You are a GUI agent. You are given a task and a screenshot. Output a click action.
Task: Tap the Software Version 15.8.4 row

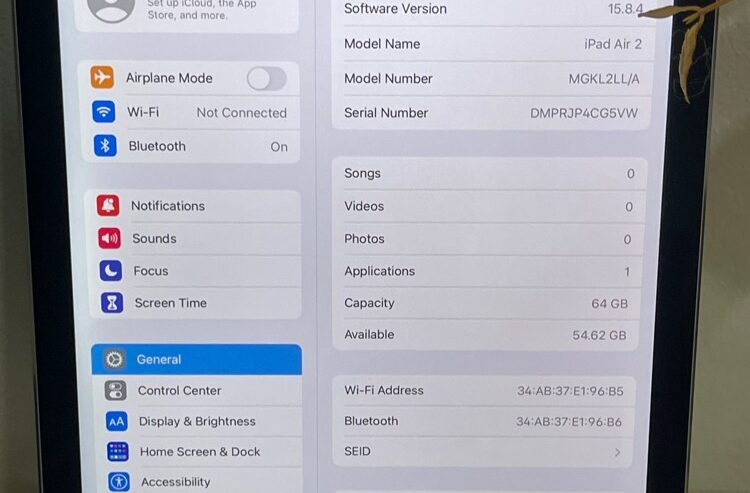coord(493,10)
